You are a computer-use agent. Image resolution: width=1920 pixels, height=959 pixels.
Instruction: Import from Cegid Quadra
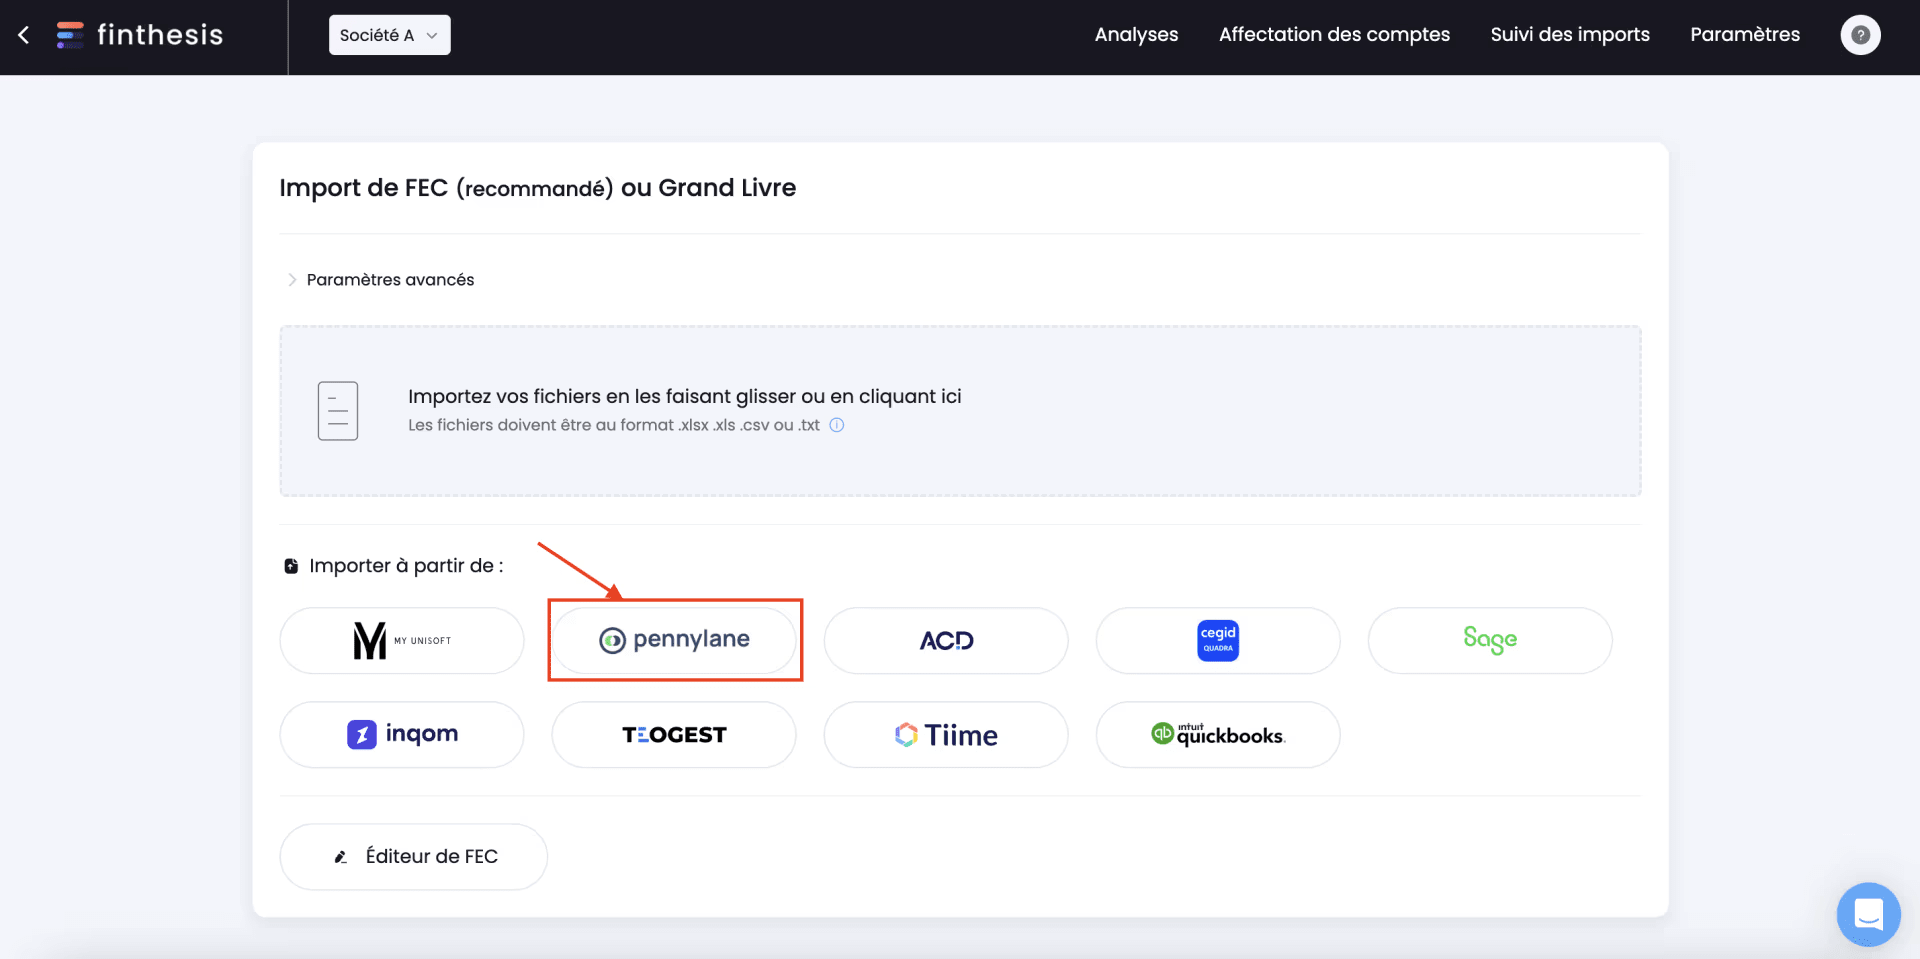(1218, 641)
